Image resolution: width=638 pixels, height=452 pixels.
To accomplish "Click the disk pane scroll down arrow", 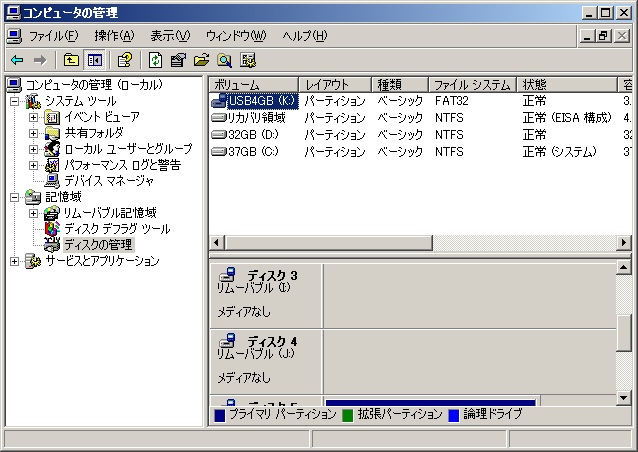I will tap(624, 397).
